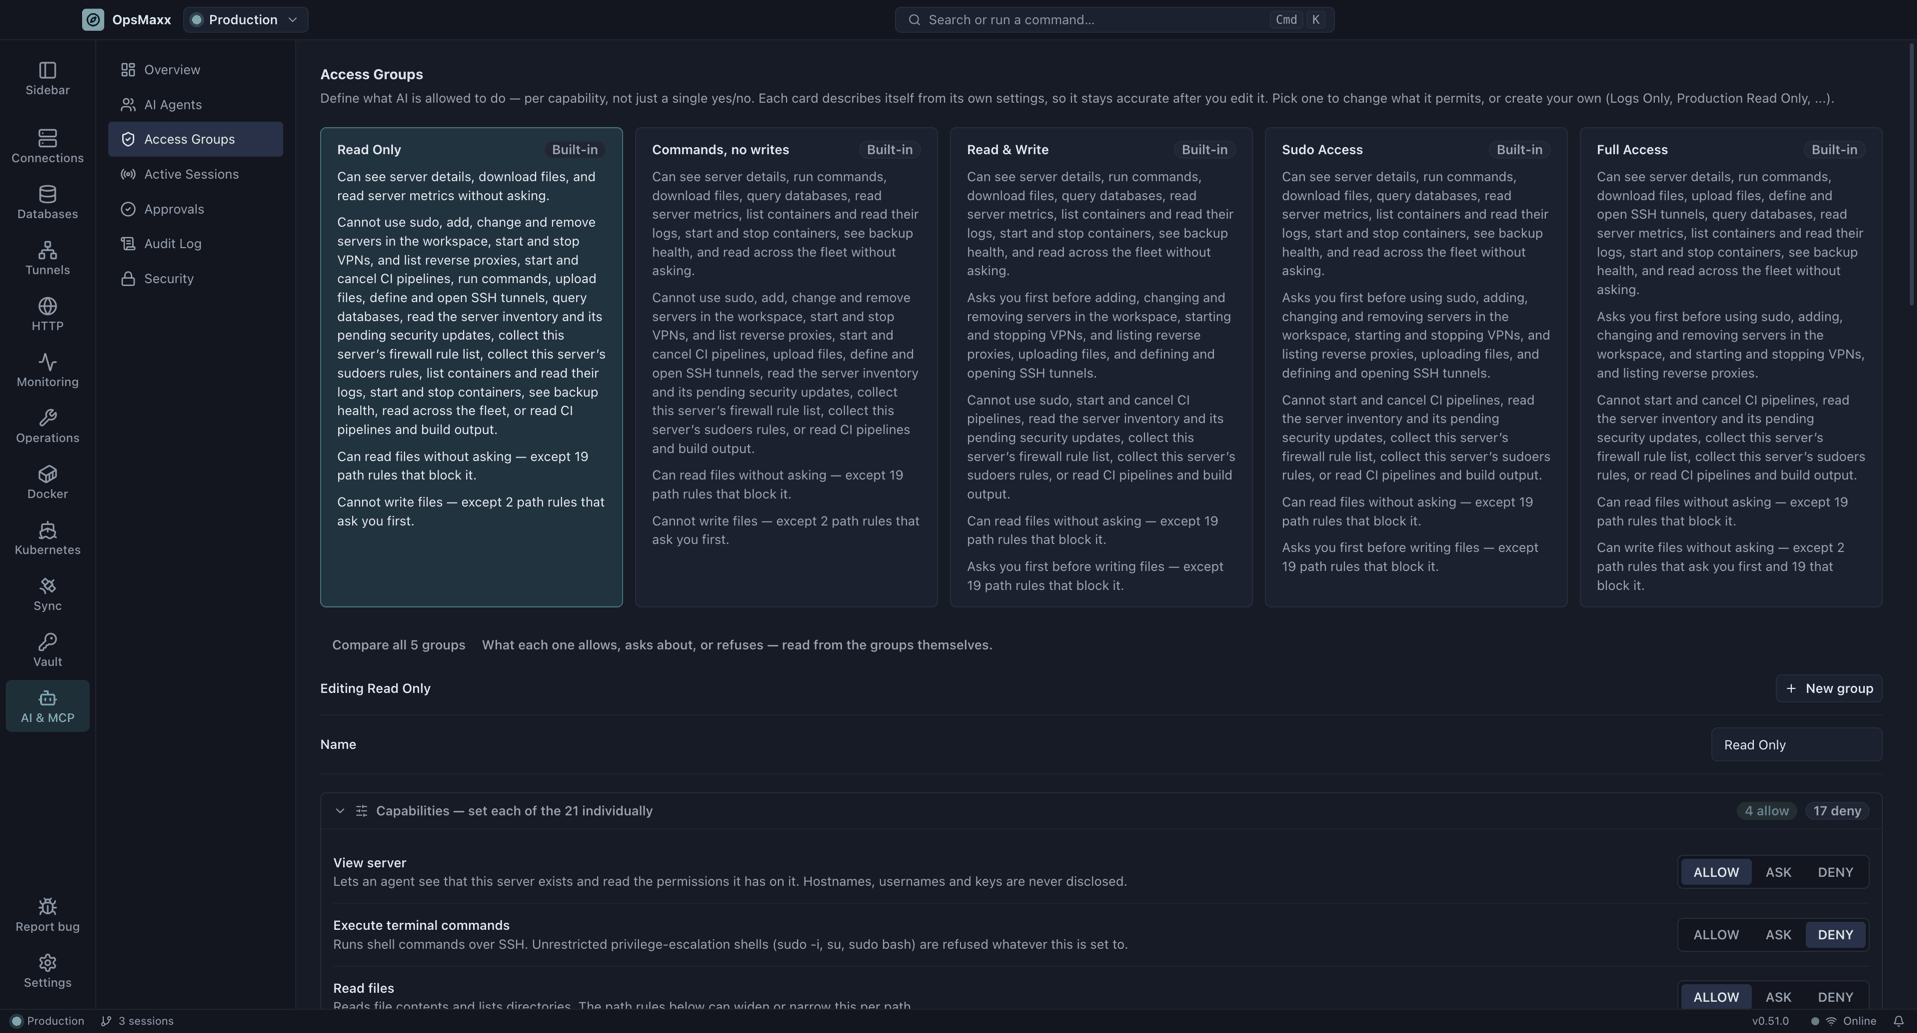Open the Sync section icon
The image size is (1917, 1033).
point(47,586)
